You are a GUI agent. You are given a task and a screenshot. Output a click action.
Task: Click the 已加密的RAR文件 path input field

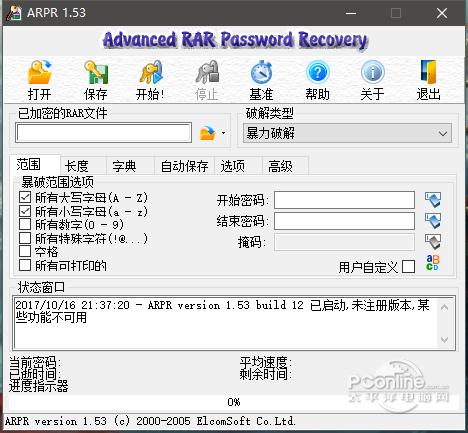[x=104, y=133]
